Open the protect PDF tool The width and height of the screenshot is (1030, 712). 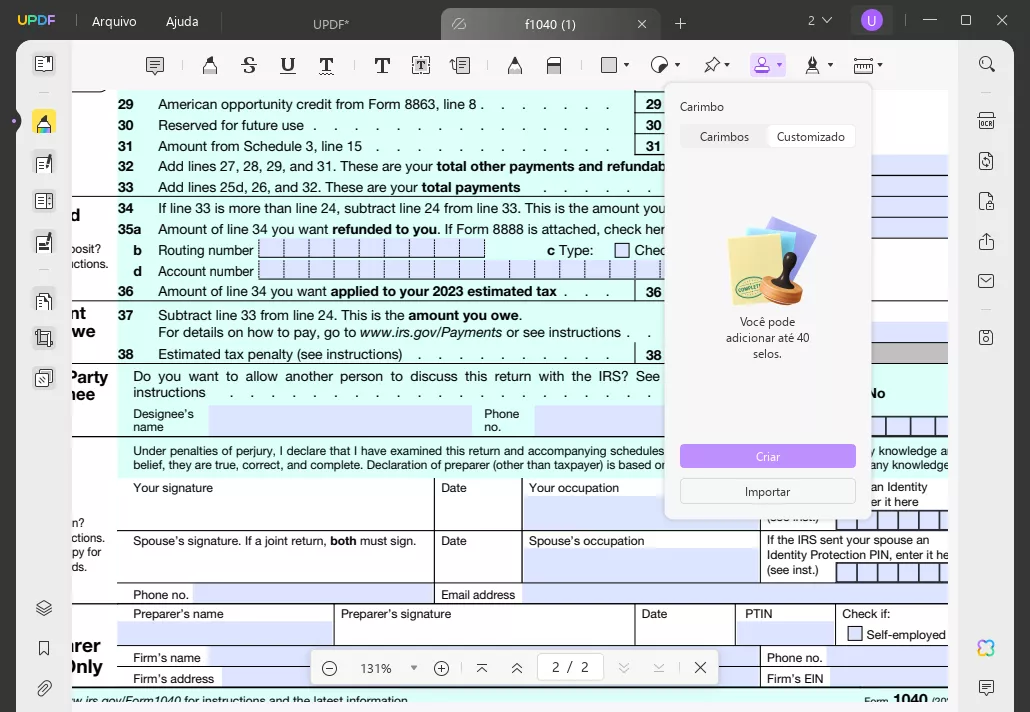click(x=987, y=201)
